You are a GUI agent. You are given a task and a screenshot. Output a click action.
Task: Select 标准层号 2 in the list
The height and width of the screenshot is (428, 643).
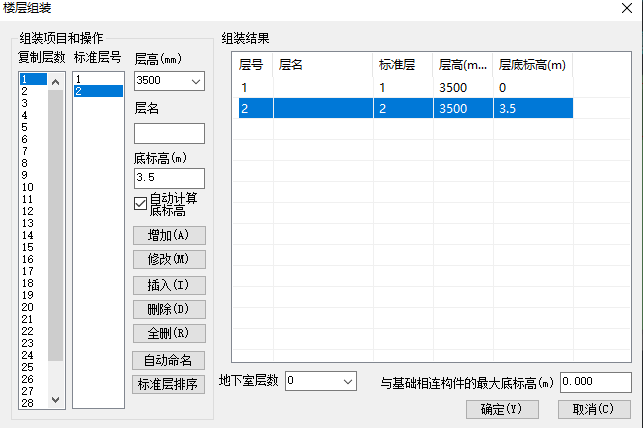coord(98,91)
